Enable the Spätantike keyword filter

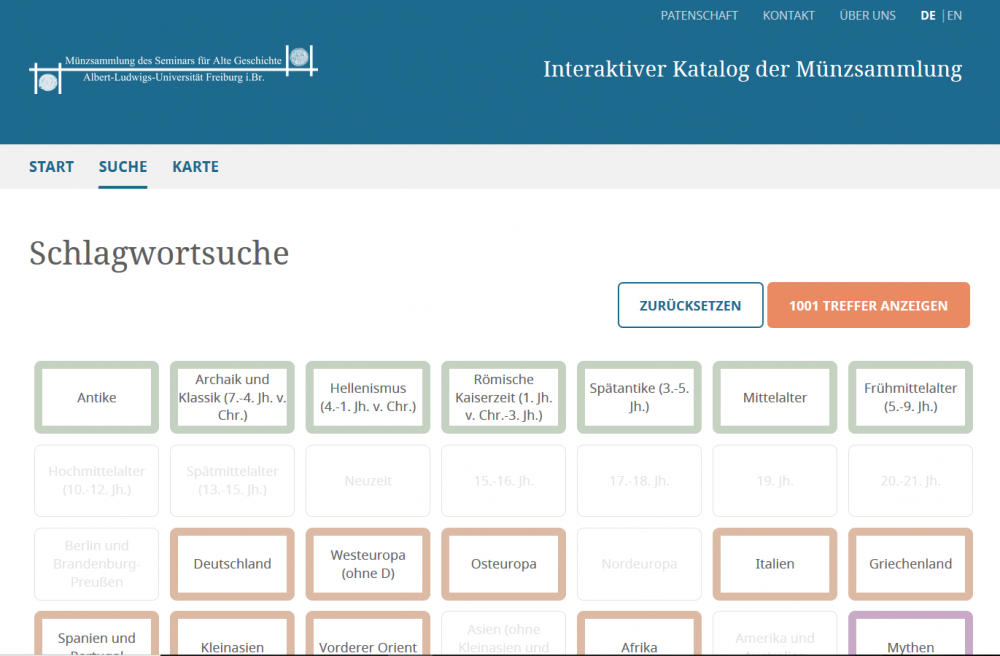pyautogui.click(x=639, y=397)
